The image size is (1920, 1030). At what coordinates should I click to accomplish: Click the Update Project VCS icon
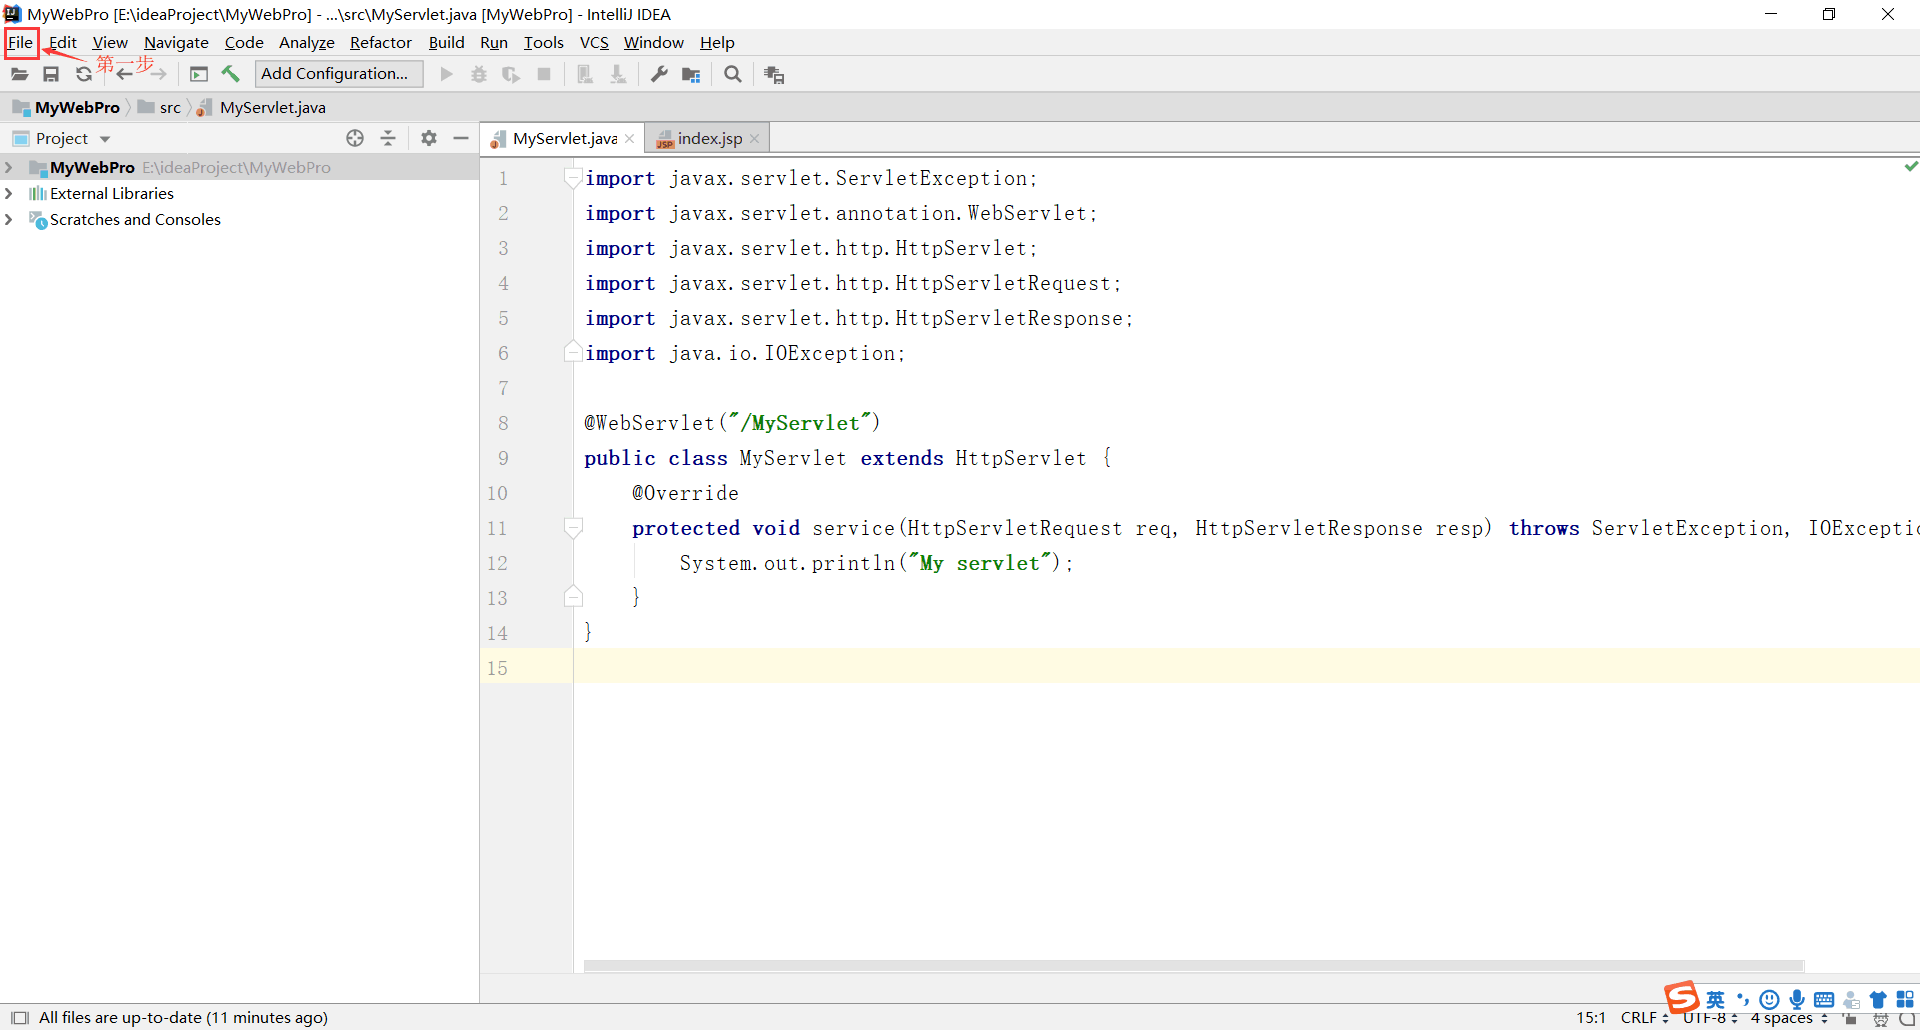click(585, 74)
